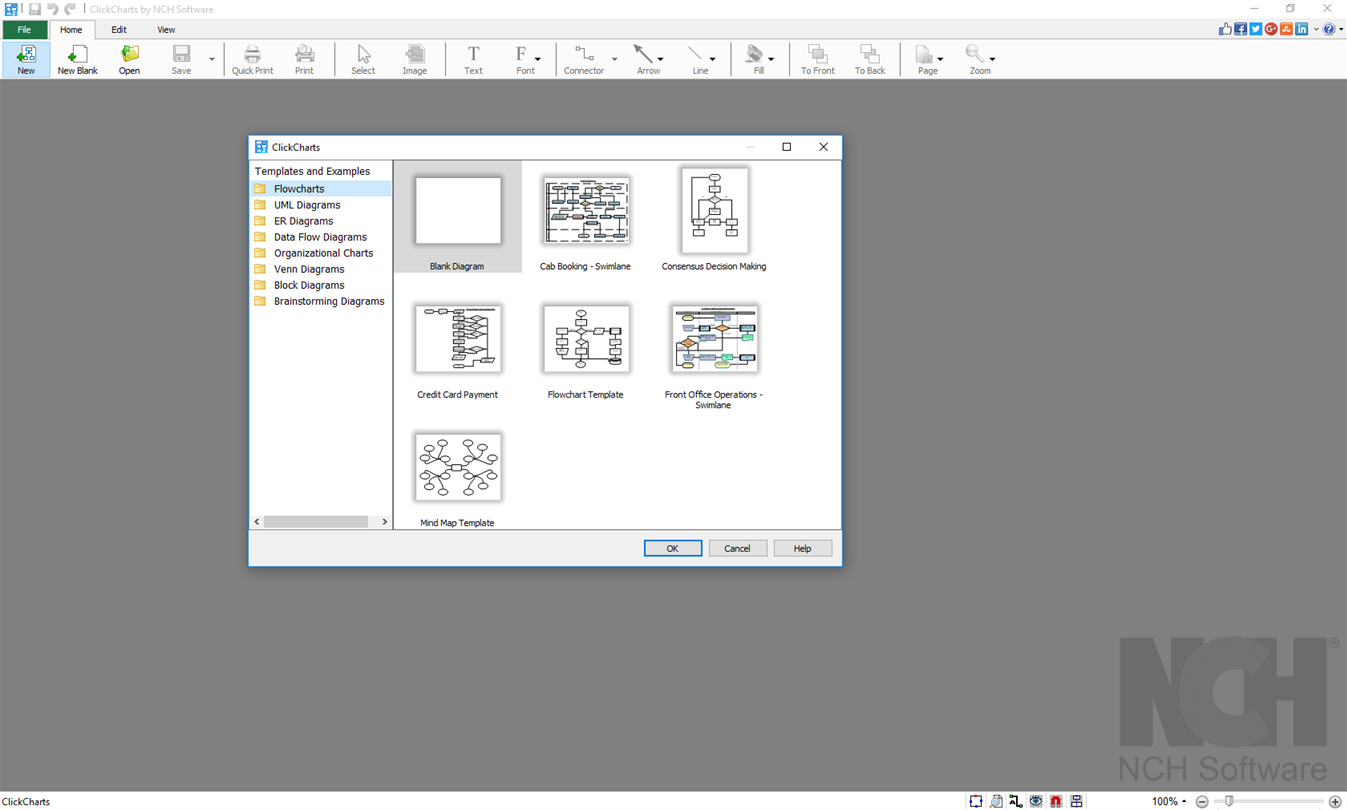Select the ER Diagrams category
The width and height of the screenshot is (1347, 810).
click(303, 221)
